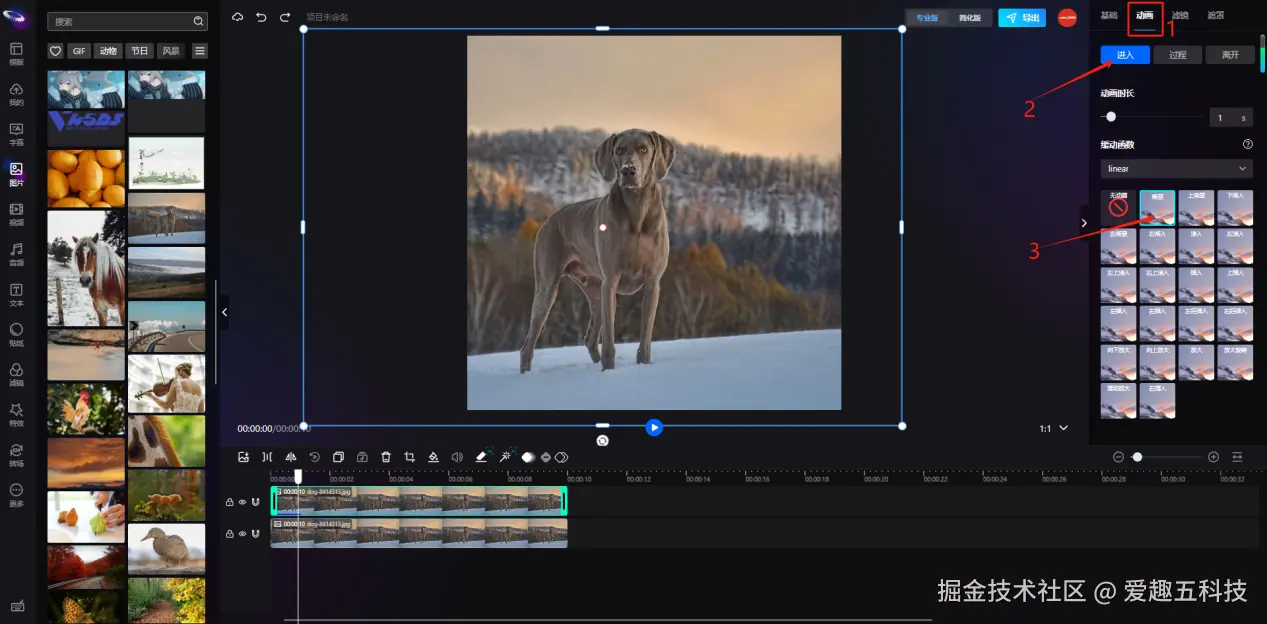Switch to 简化版 simplified mode
This screenshot has height=624, width=1267.
pyautogui.click(x=969, y=18)
